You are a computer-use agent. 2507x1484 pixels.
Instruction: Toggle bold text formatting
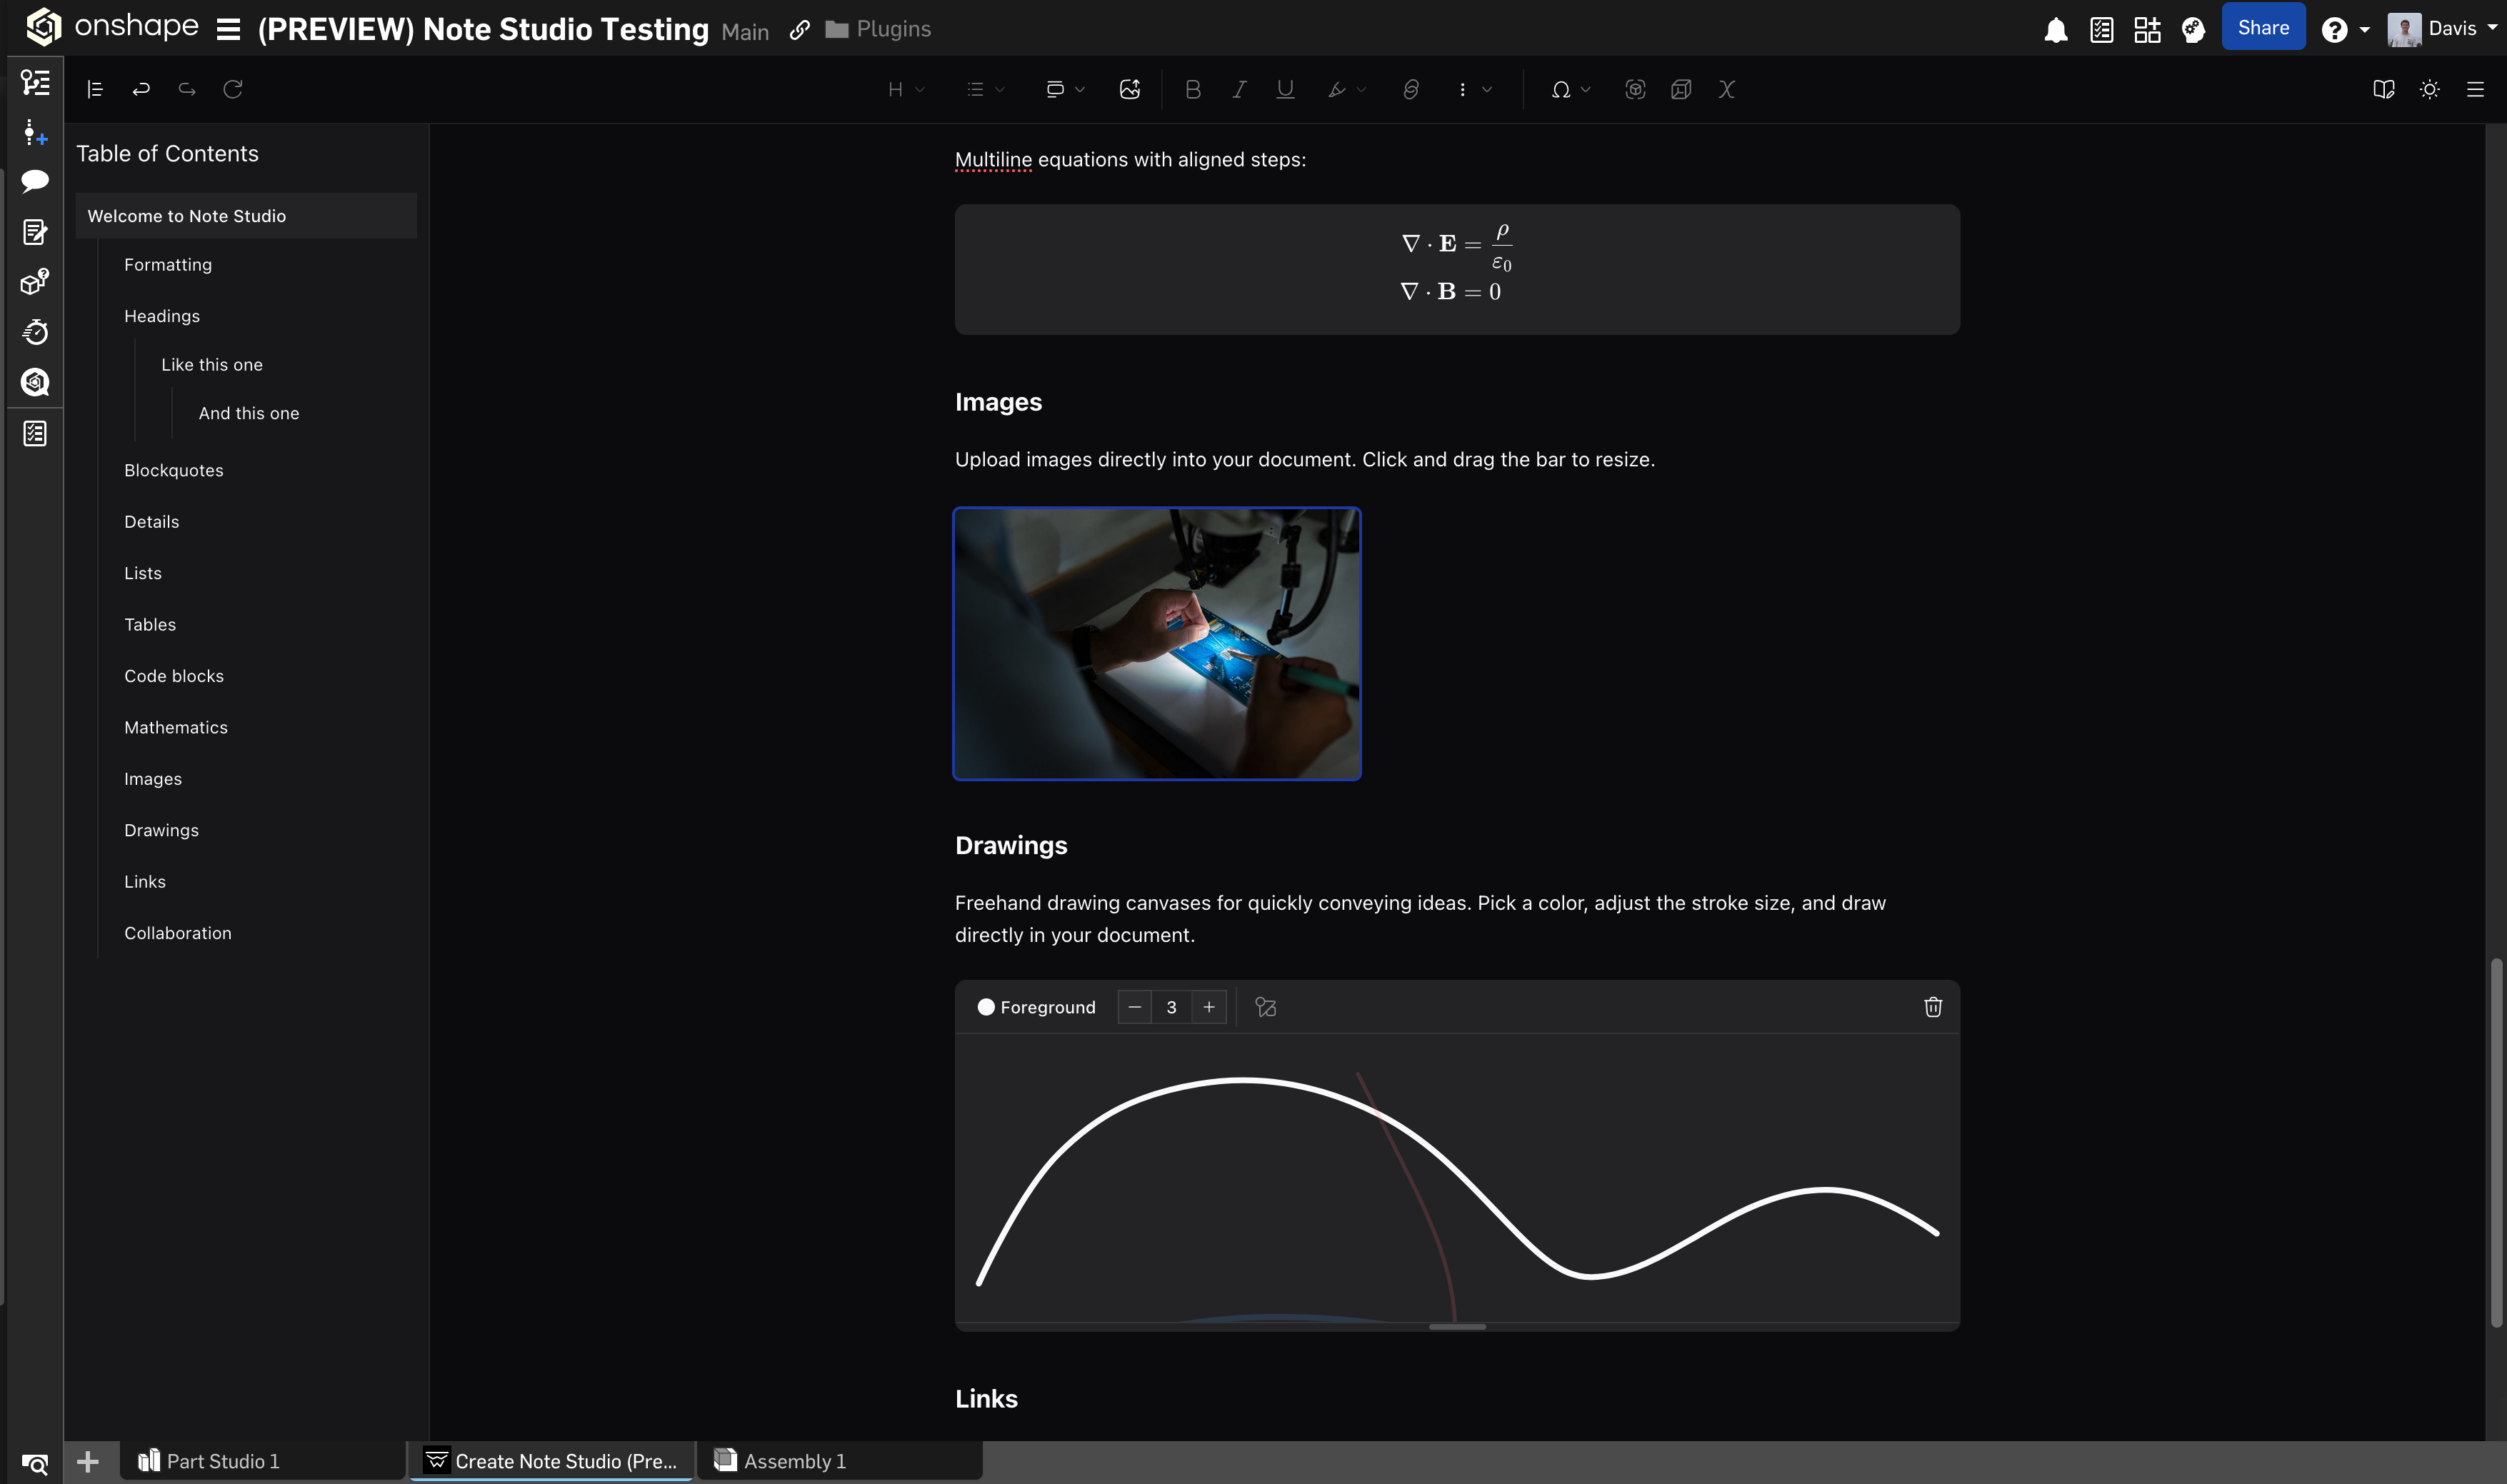point(1192,90)
